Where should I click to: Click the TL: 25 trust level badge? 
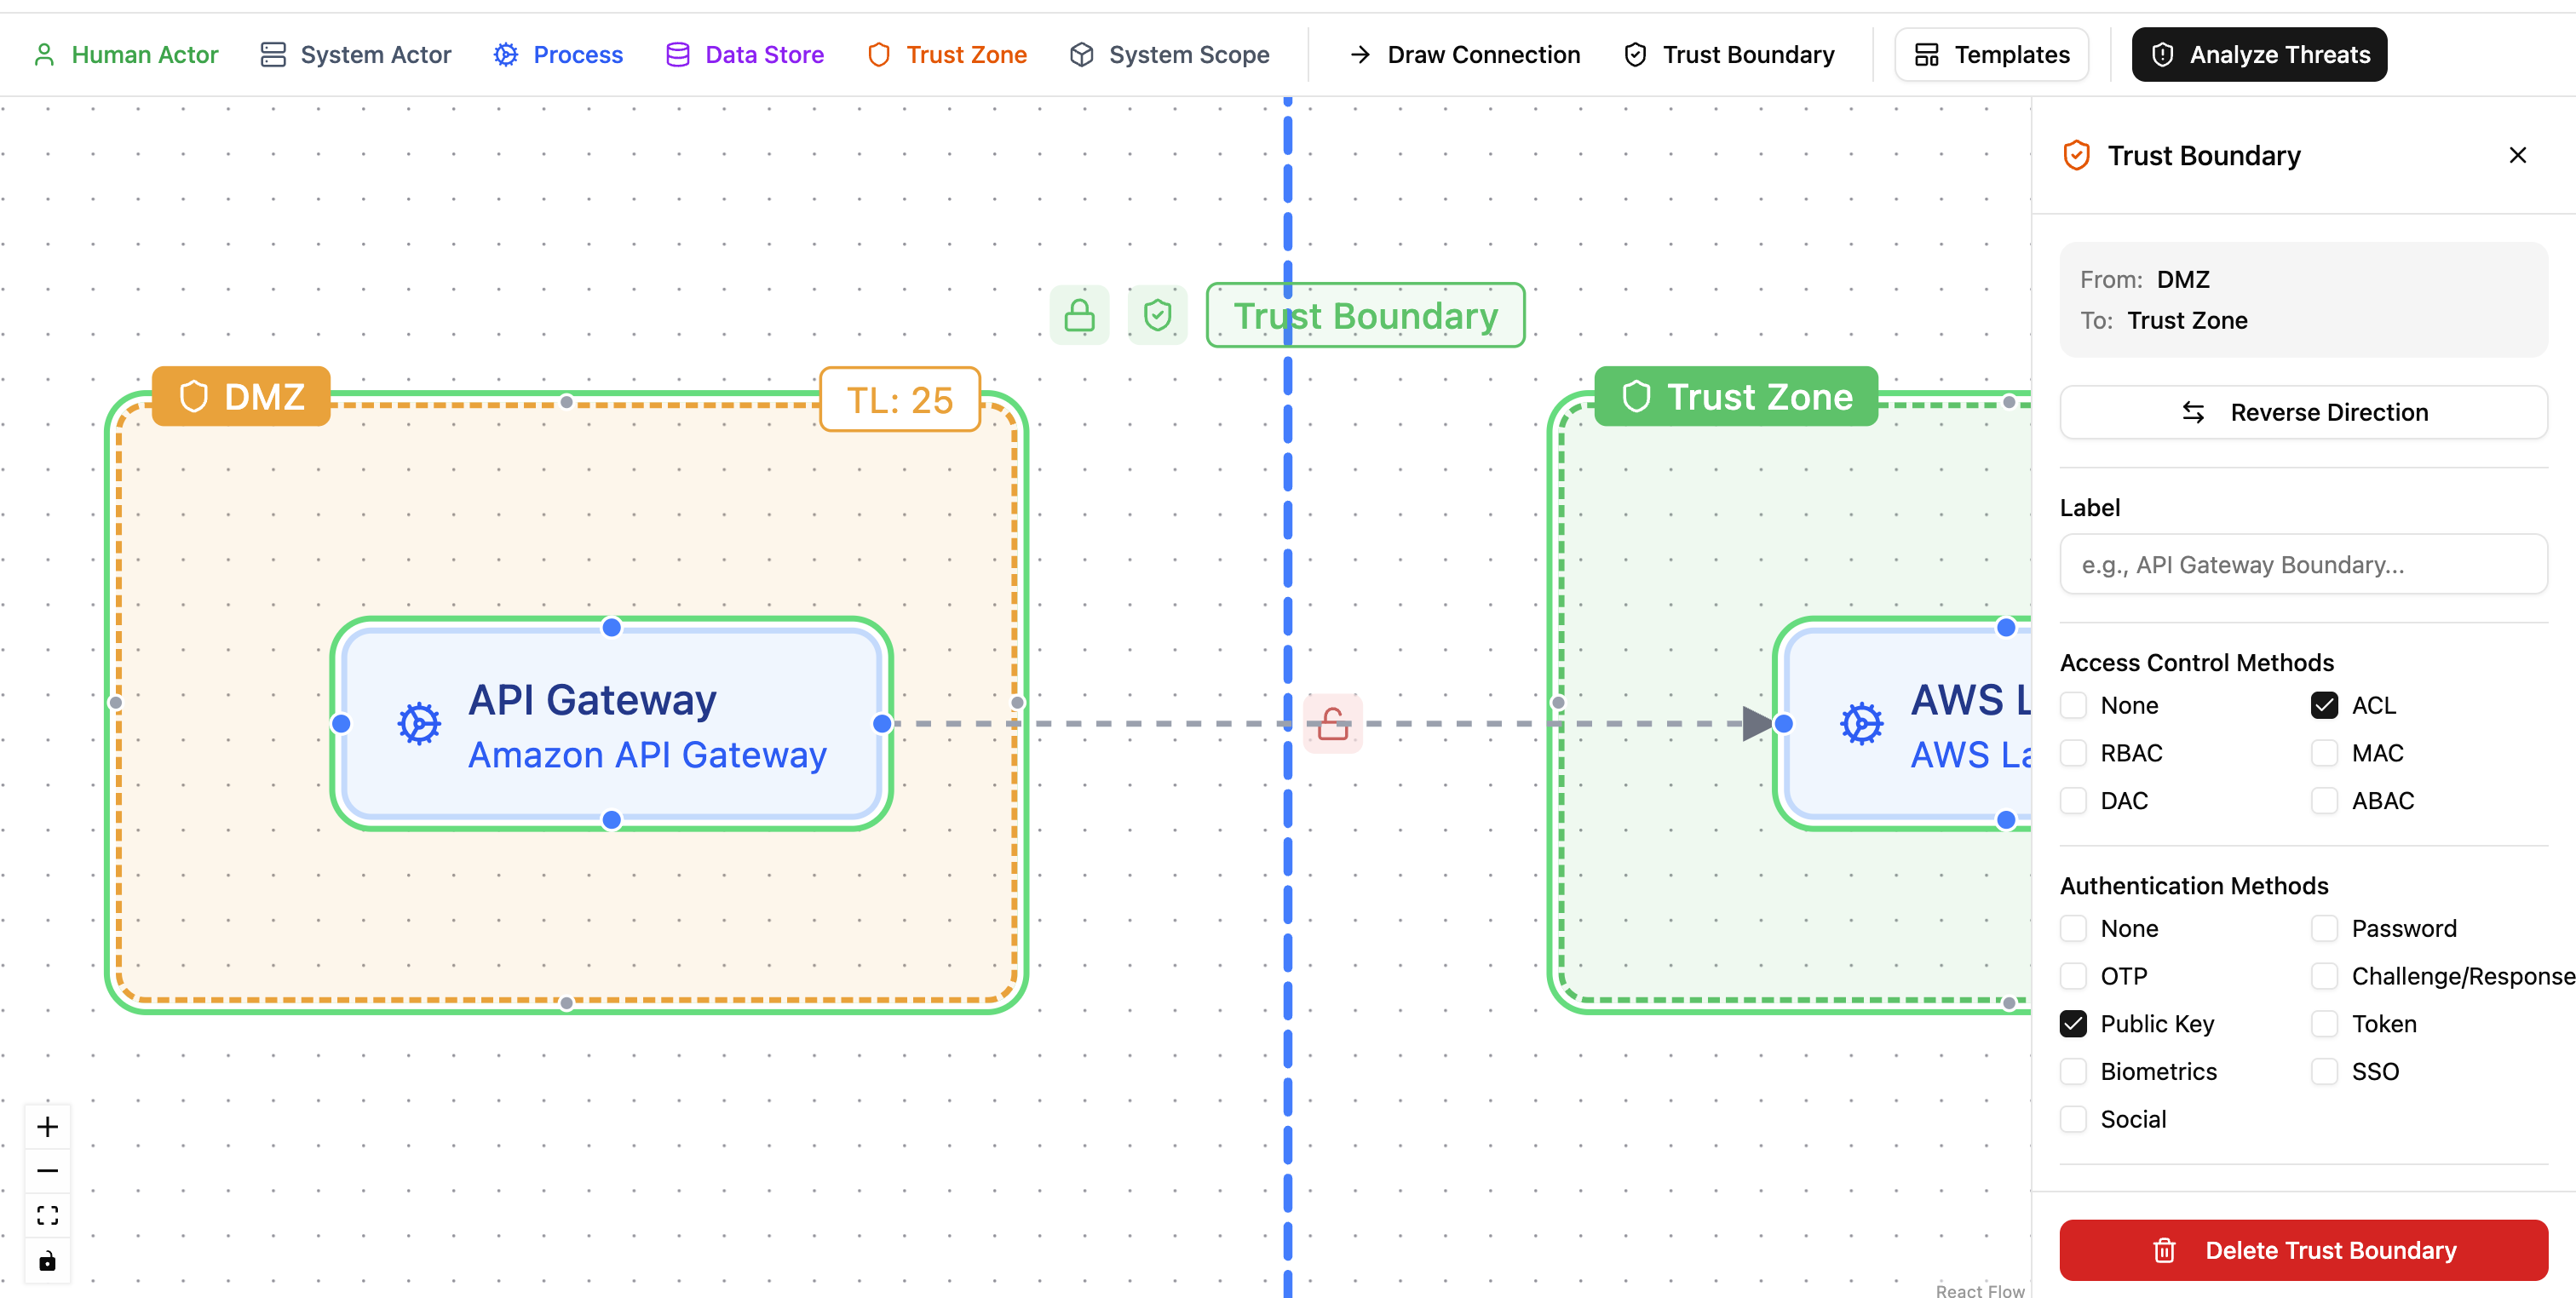coord(899,399)
